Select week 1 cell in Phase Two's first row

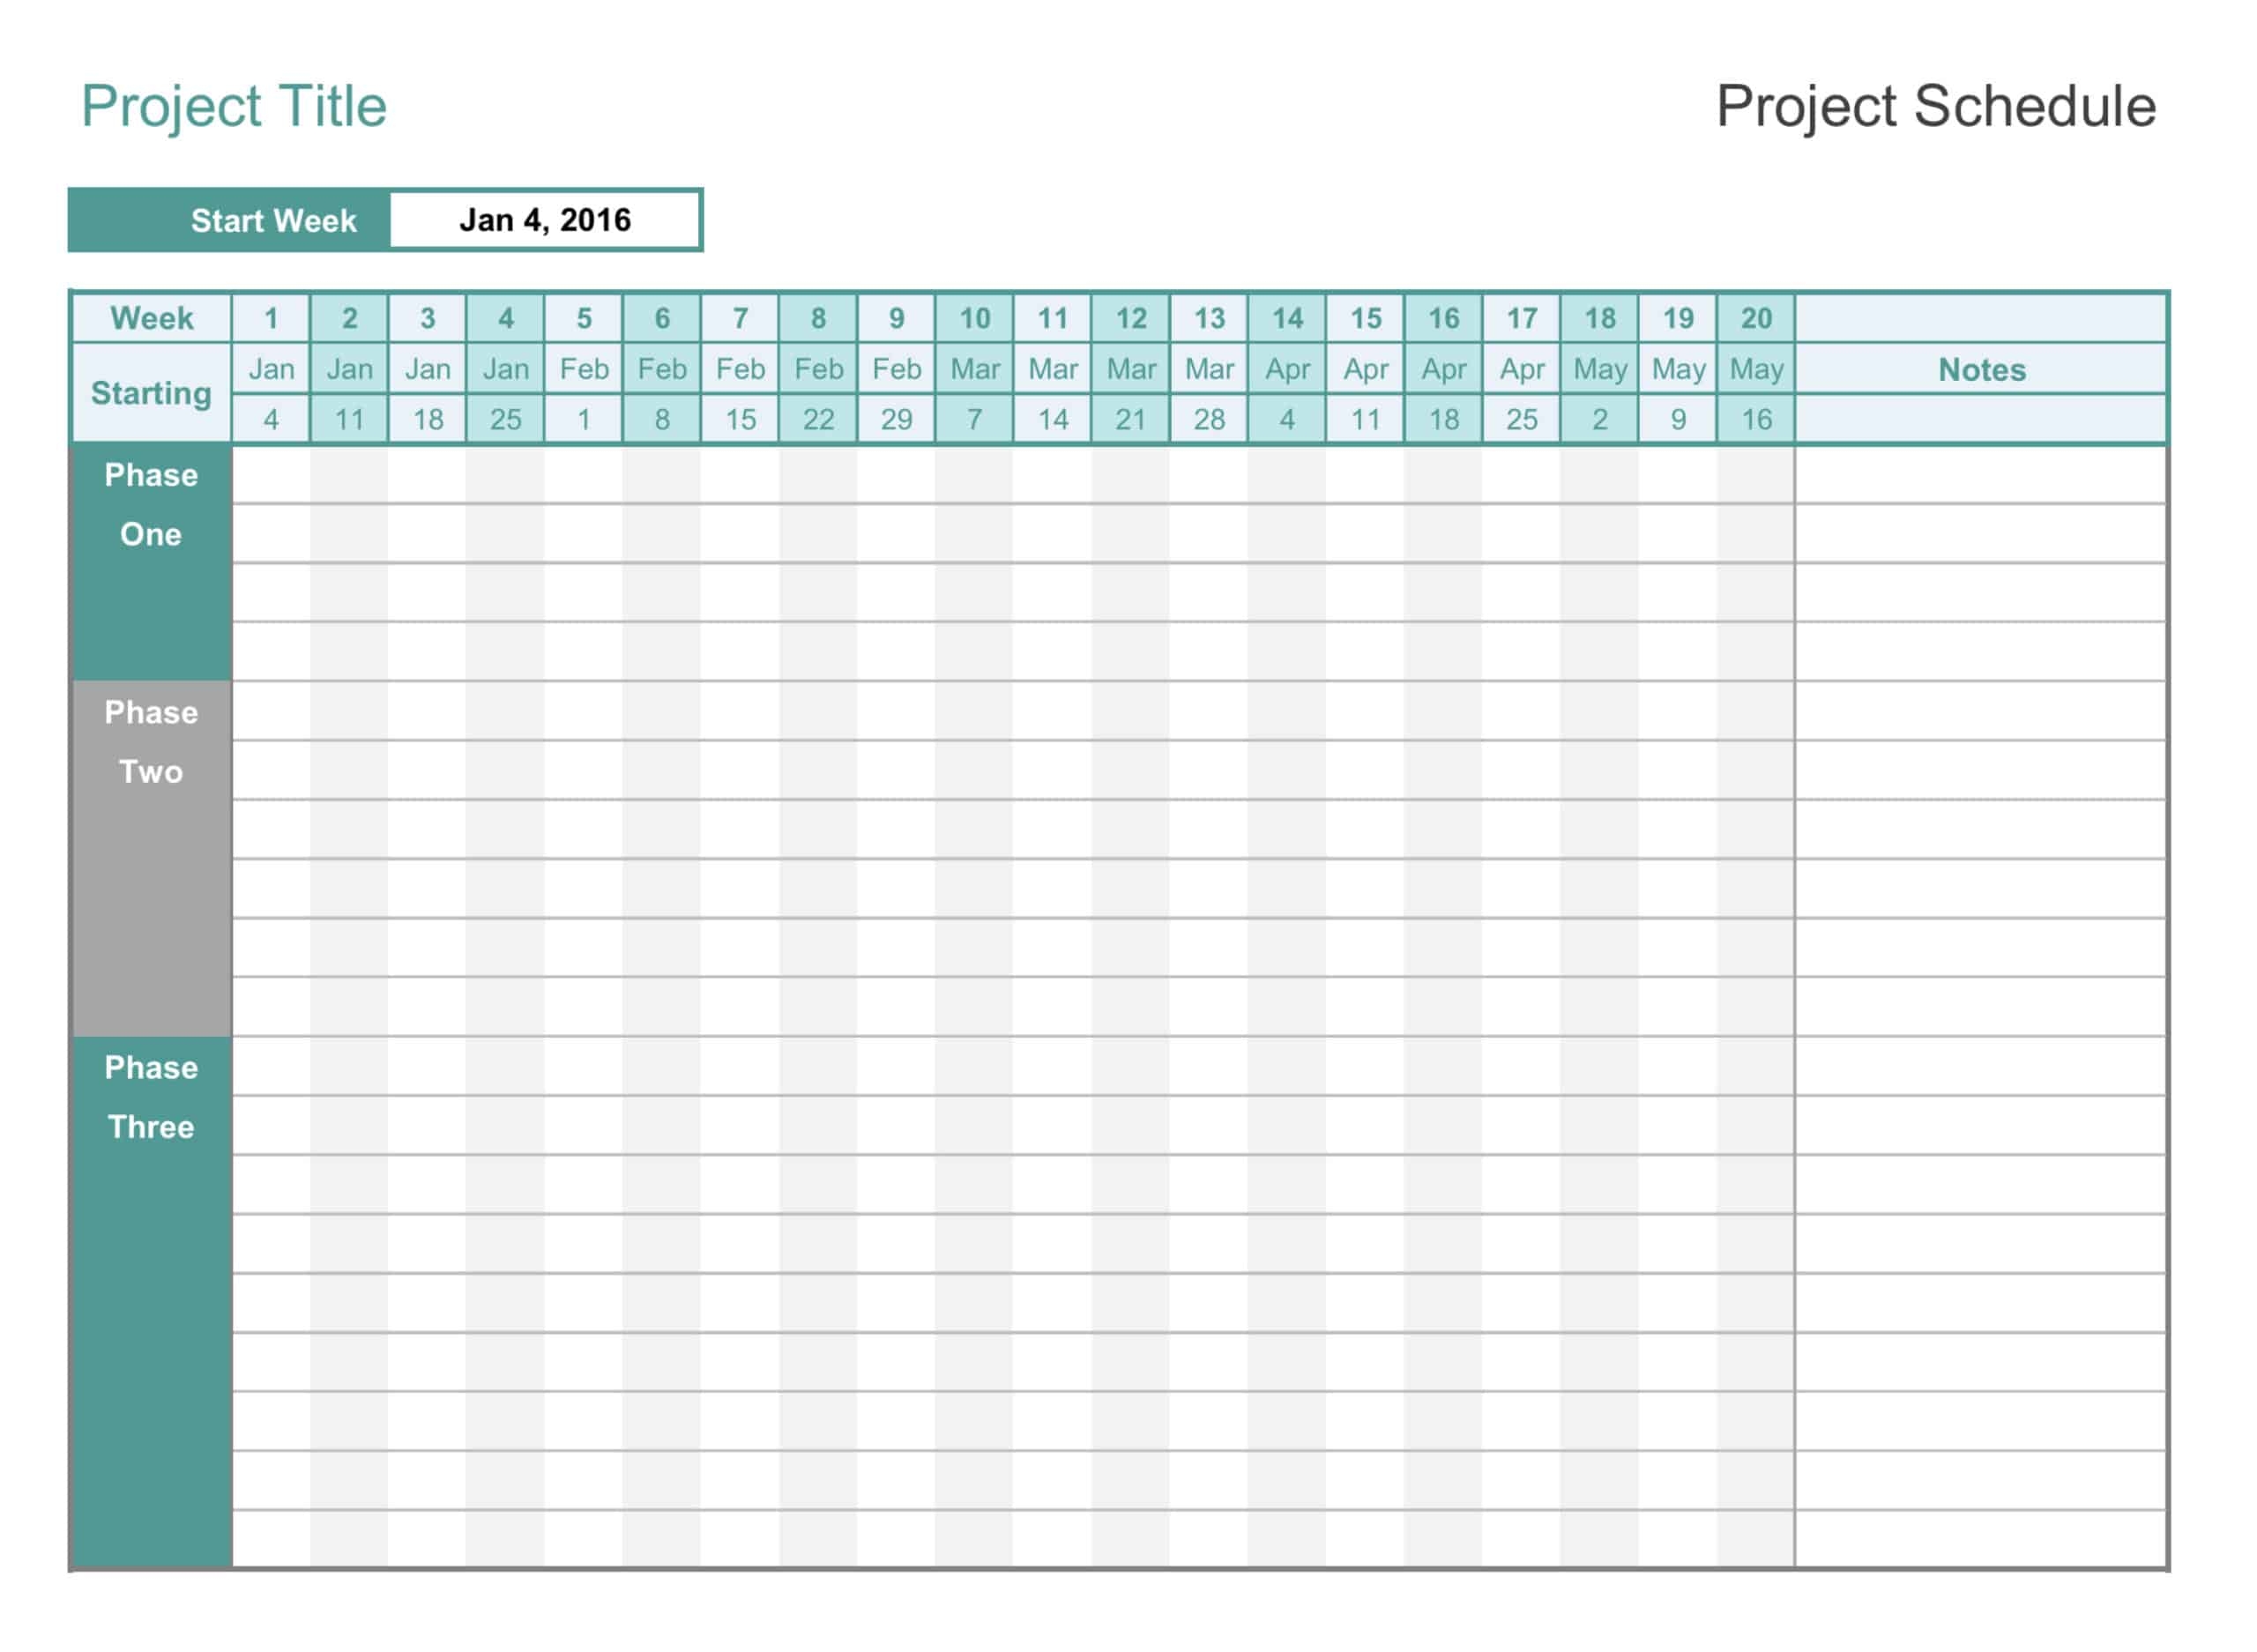pyautogui.click(x=271, y=712)
